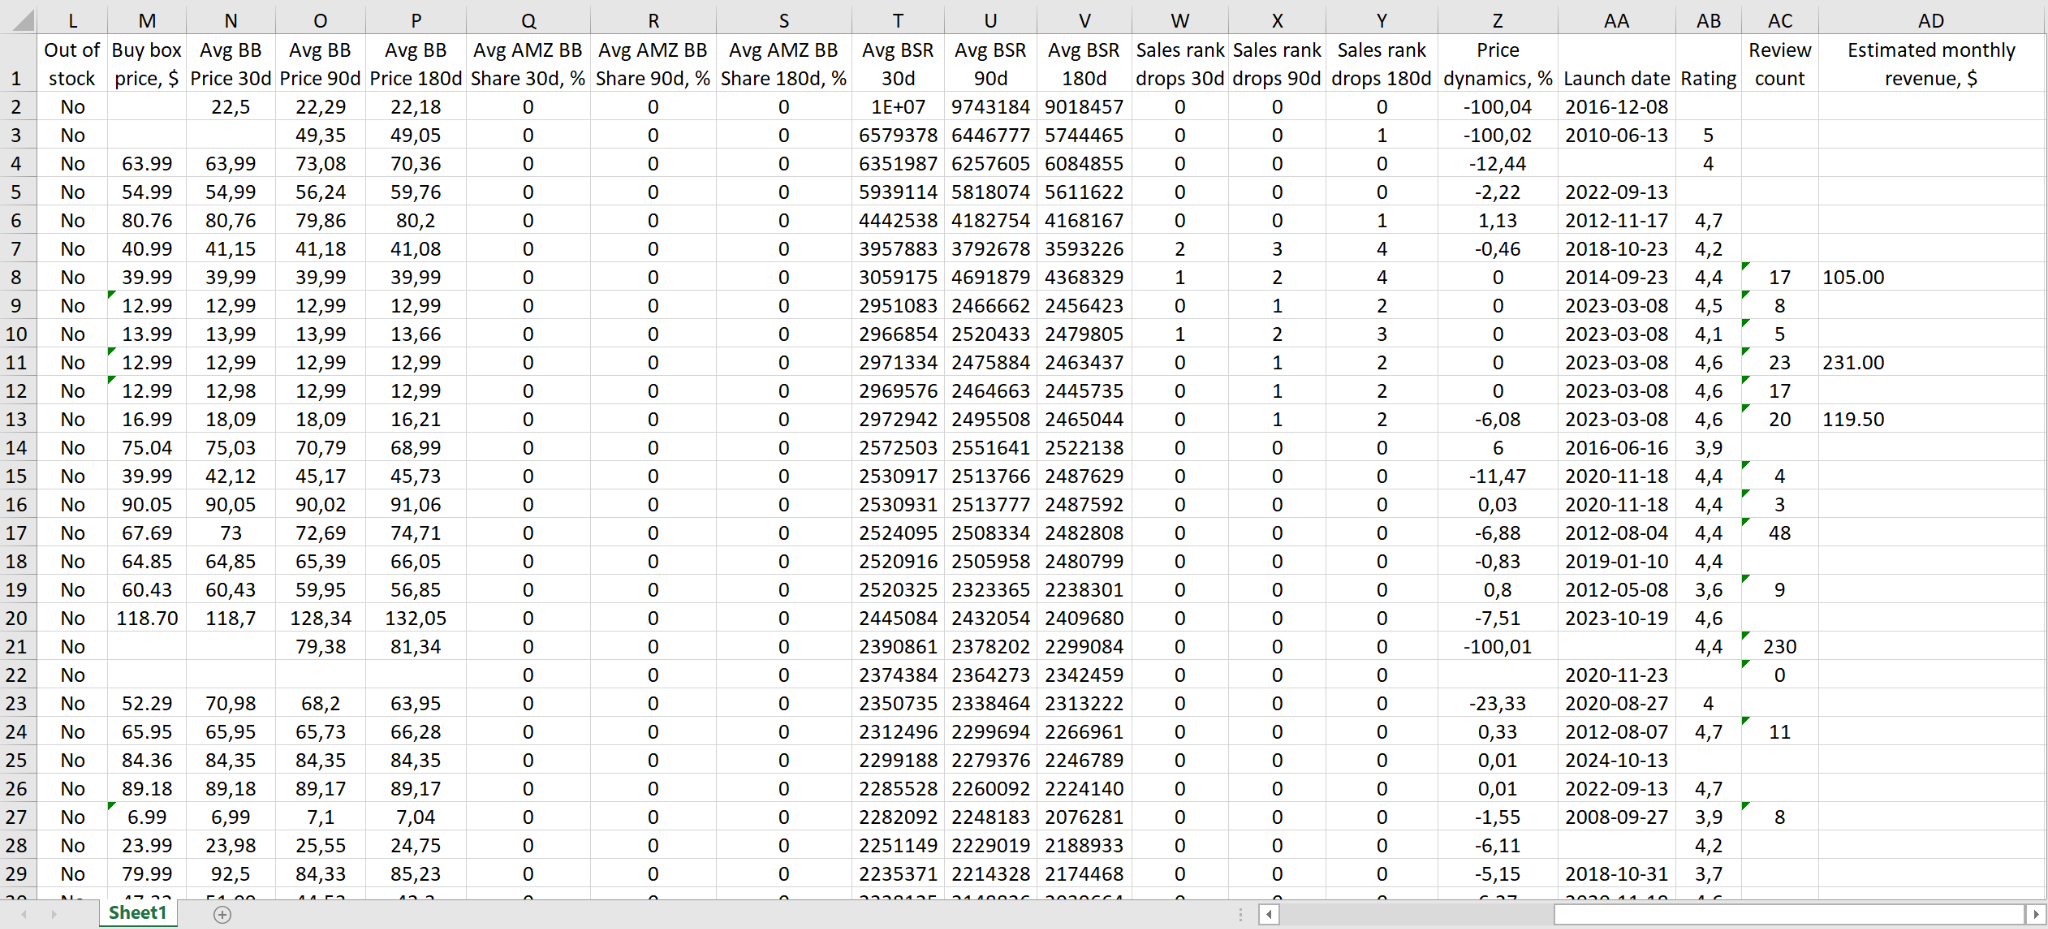This screenshot has height=929, width=2048.
Task: Click the Review count value 230
Action: [x=1780, y=646]
